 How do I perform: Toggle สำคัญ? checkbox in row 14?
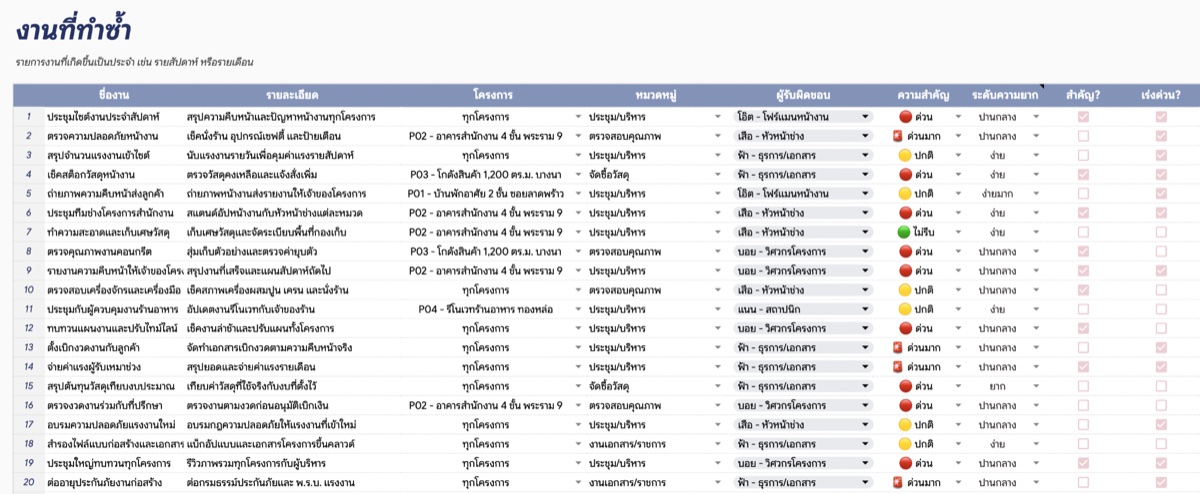pos(1083,367)
